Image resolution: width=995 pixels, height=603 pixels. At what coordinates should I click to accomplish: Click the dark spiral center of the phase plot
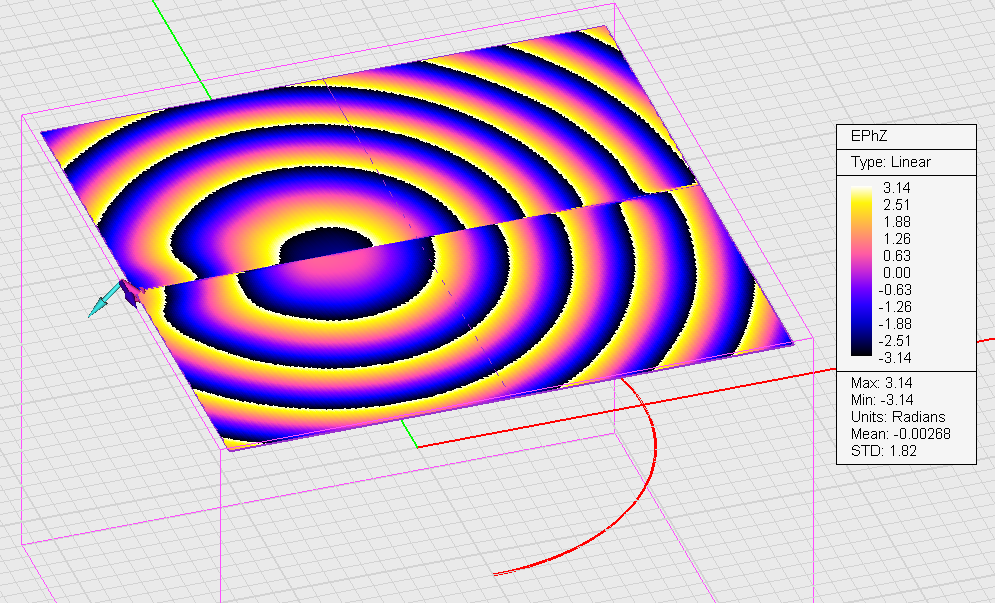point(322,249)
